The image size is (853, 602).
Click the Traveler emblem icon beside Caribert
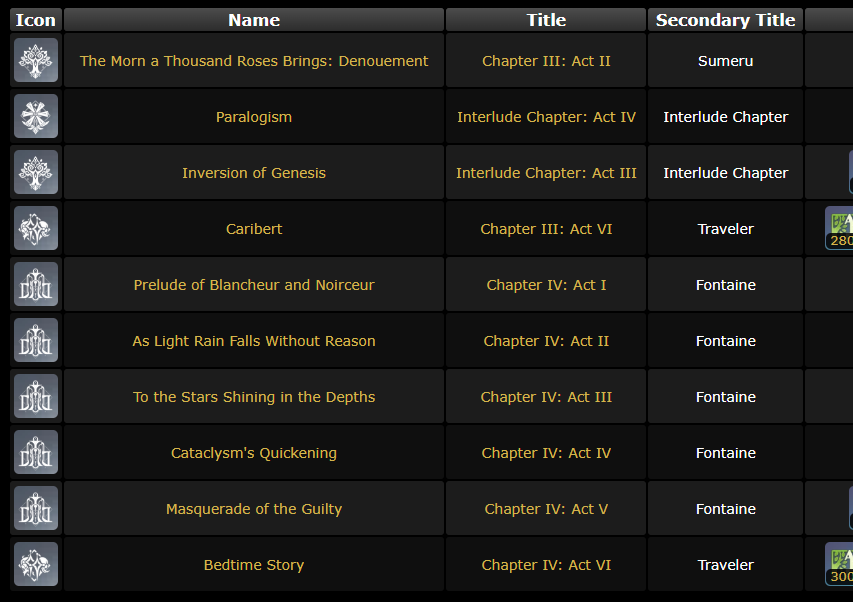(36, 228)
